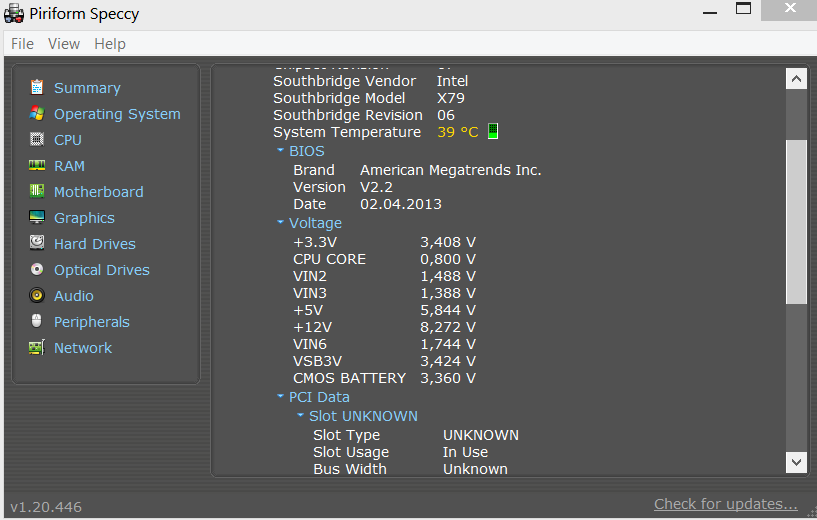
Task: Click the CMOS BATTERY 3,360 V value
Action: [x=448, y=378]
